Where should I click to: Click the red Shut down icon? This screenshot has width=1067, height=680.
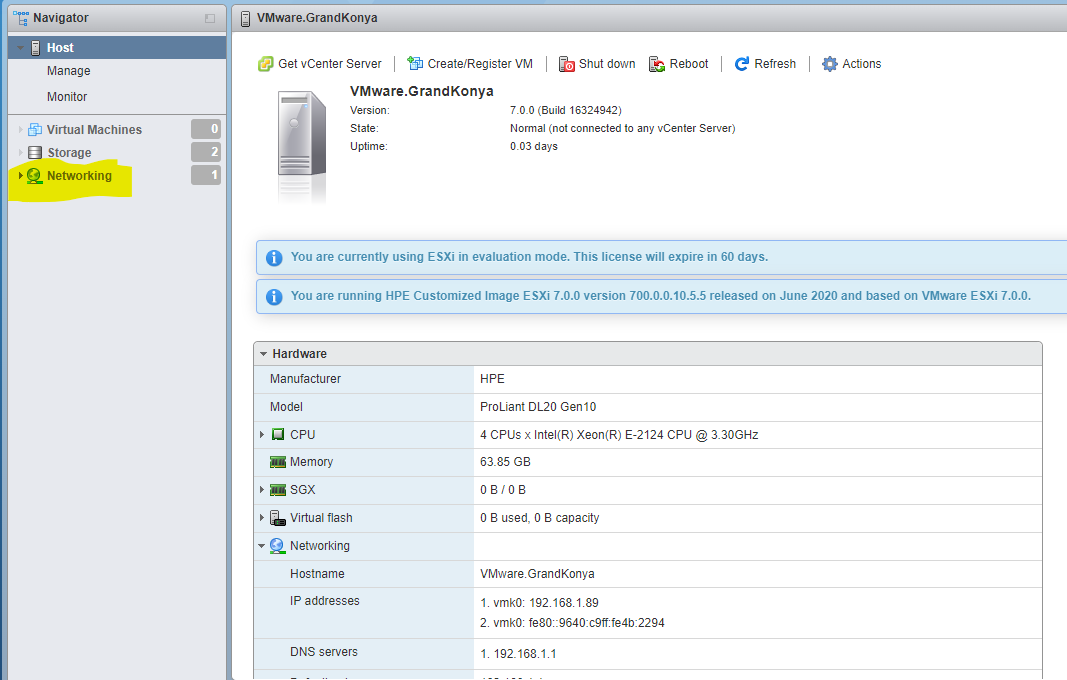pos(566,64)
